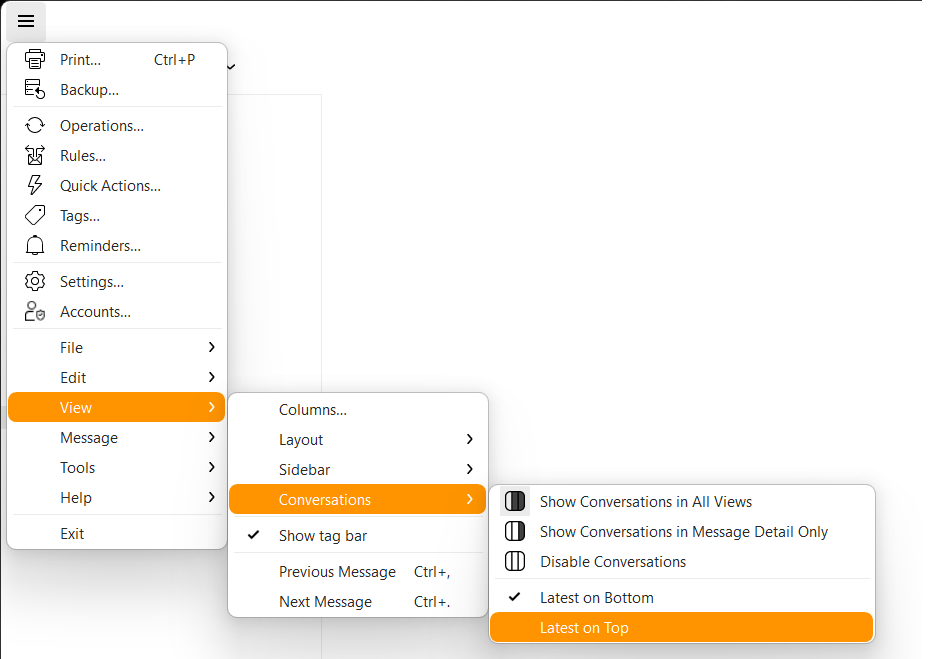Choose Show Conversations in All Views
The image size is (942, 659).
coord(682,502)
